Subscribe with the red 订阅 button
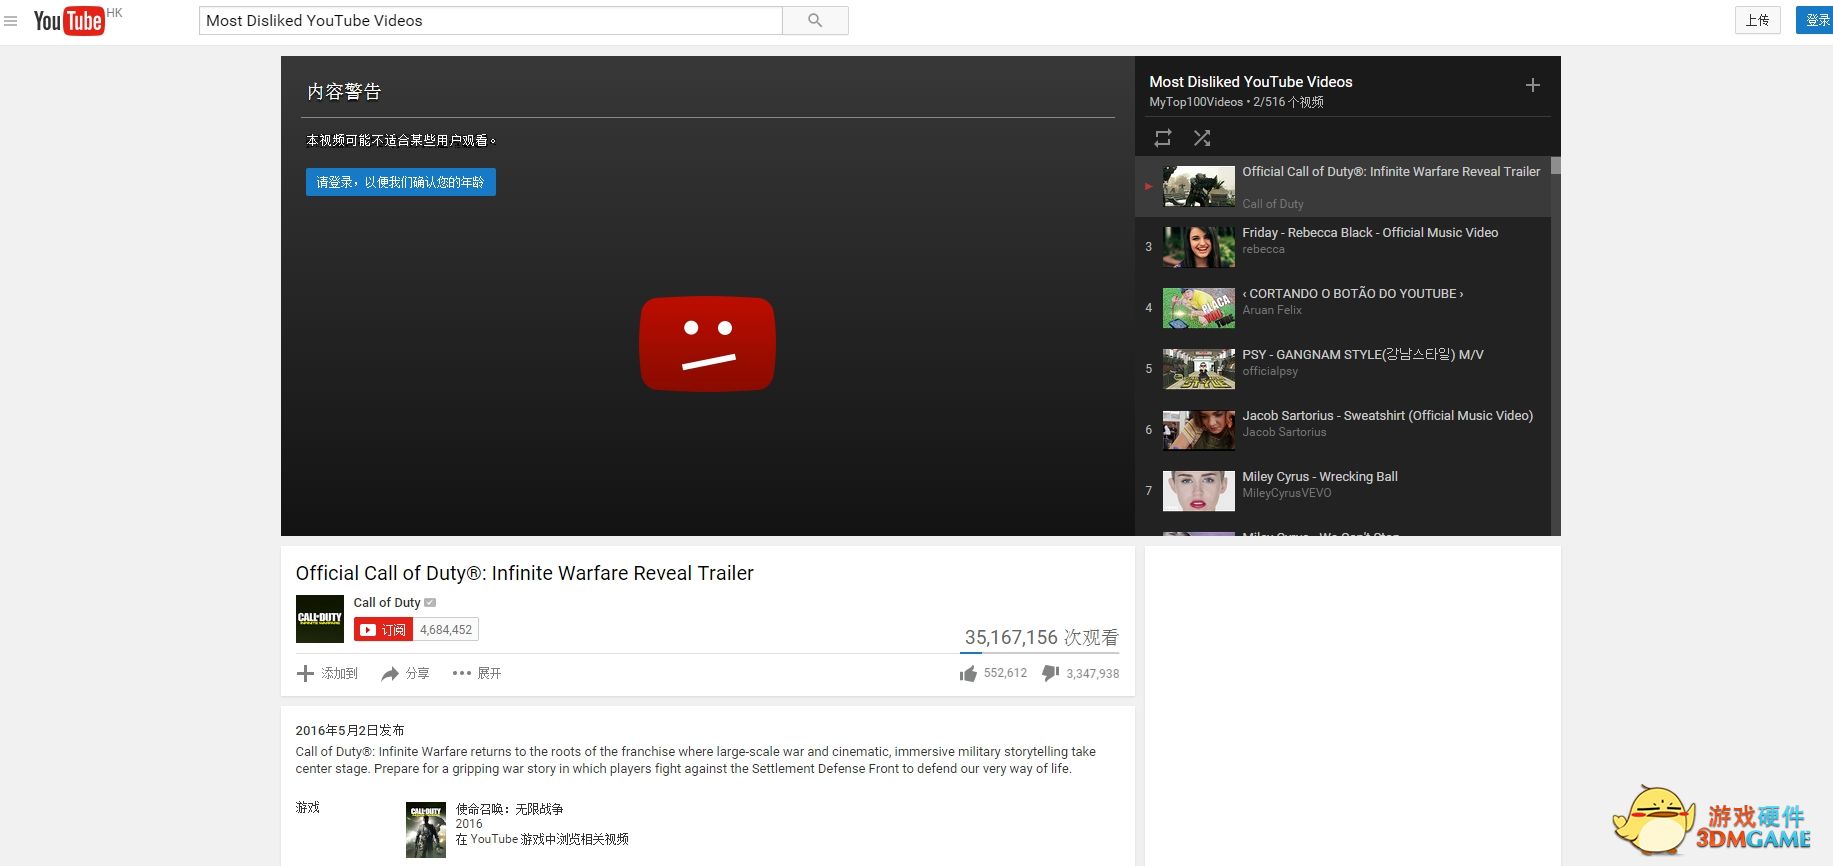Image resolution: width=1833 pixels, height=866 pixels. click(x=383, y=630)
